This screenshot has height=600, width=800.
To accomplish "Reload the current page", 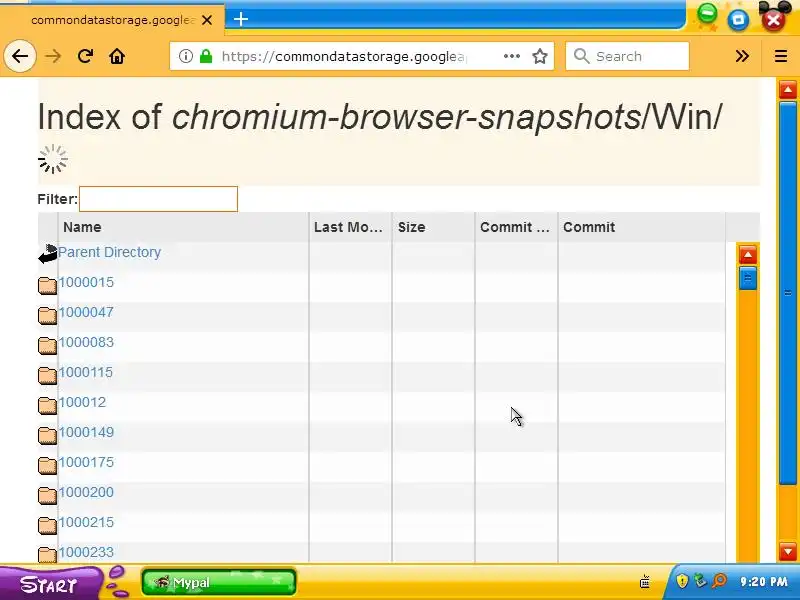I will pos(85,56).
